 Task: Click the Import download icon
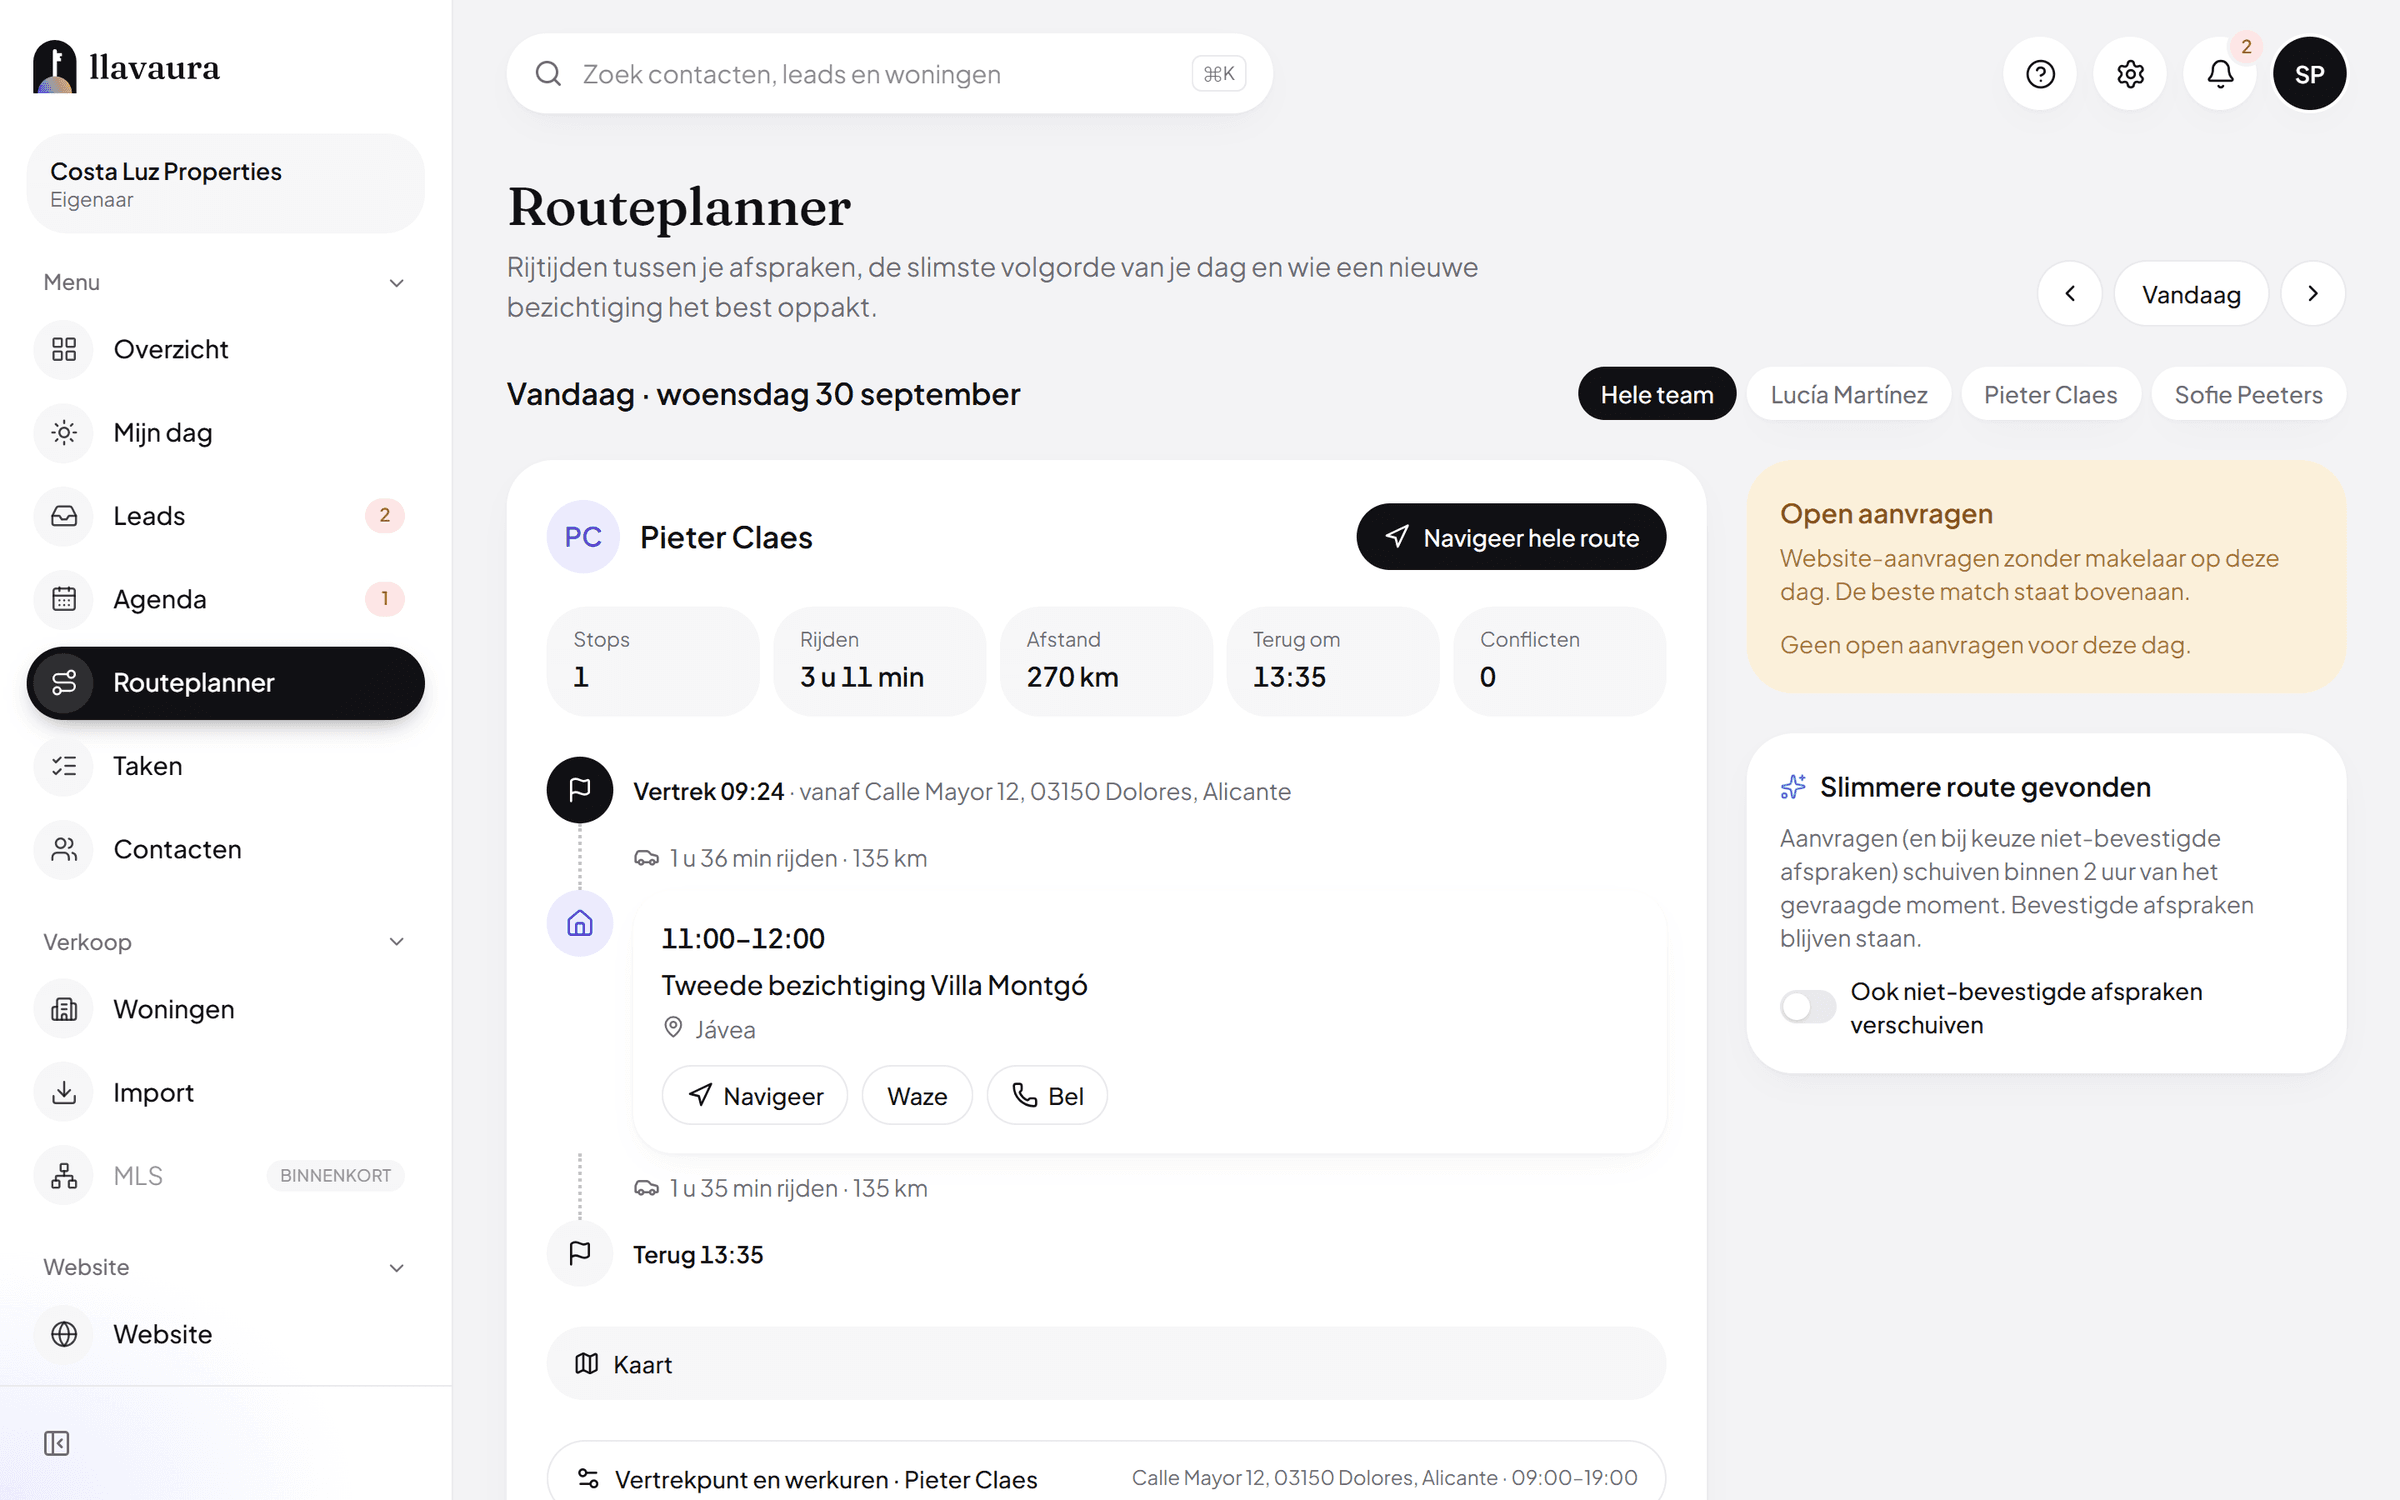click(64, 1092)
